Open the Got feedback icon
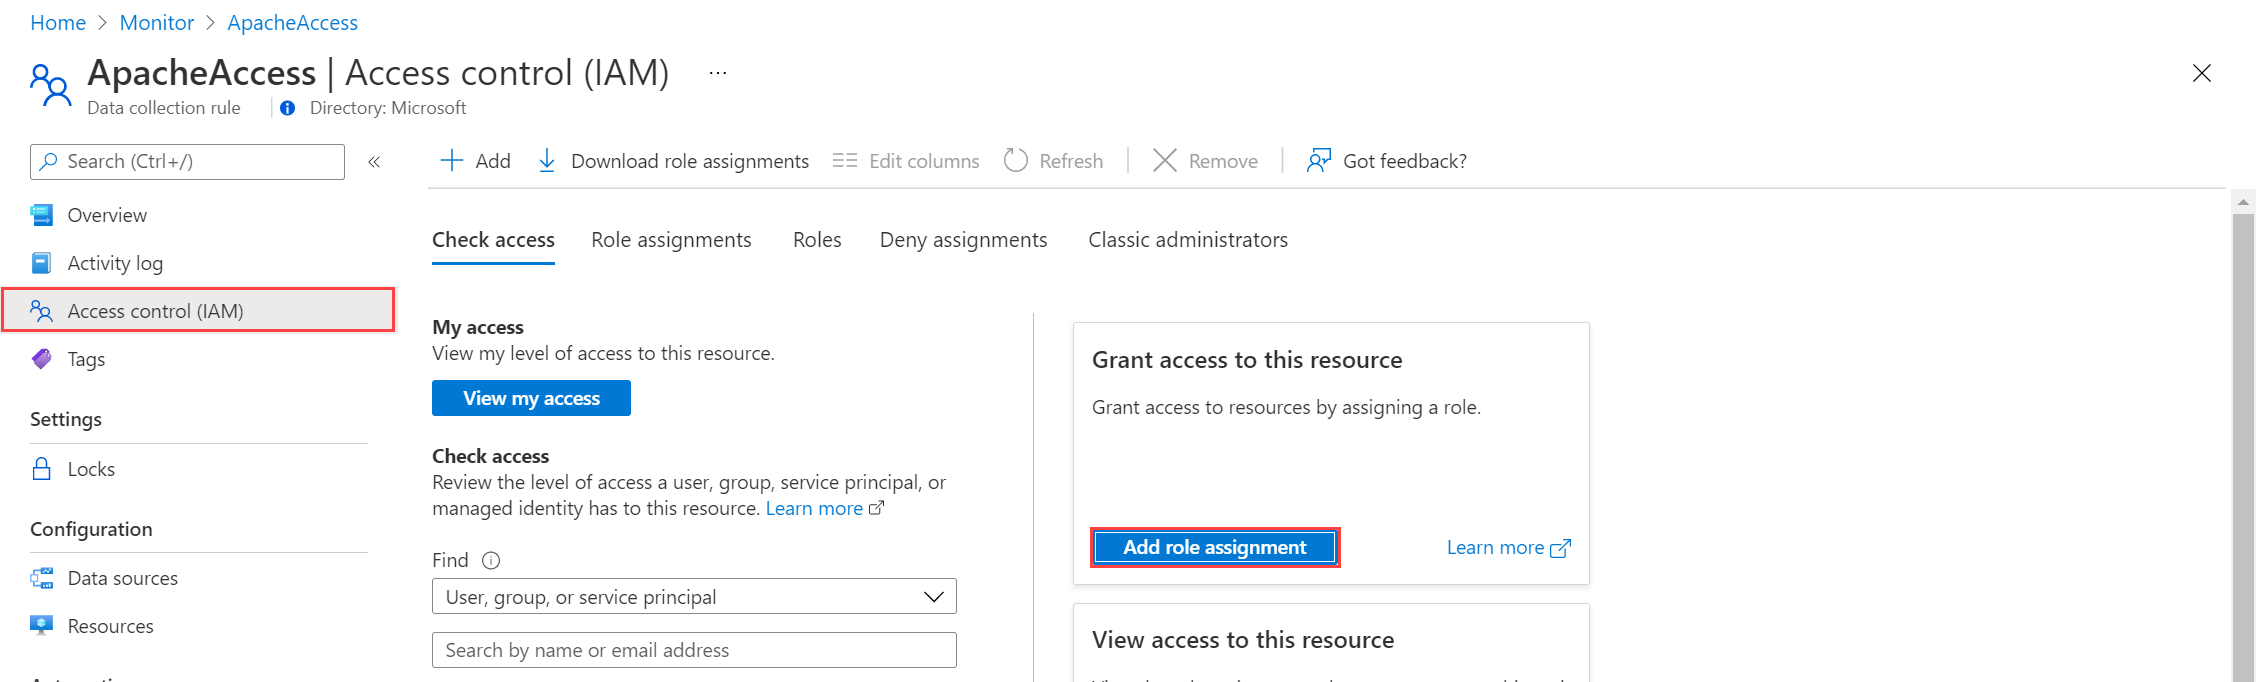Image resolution: width=2256 pixels, height=682 pixels. tap(1319, 161)
